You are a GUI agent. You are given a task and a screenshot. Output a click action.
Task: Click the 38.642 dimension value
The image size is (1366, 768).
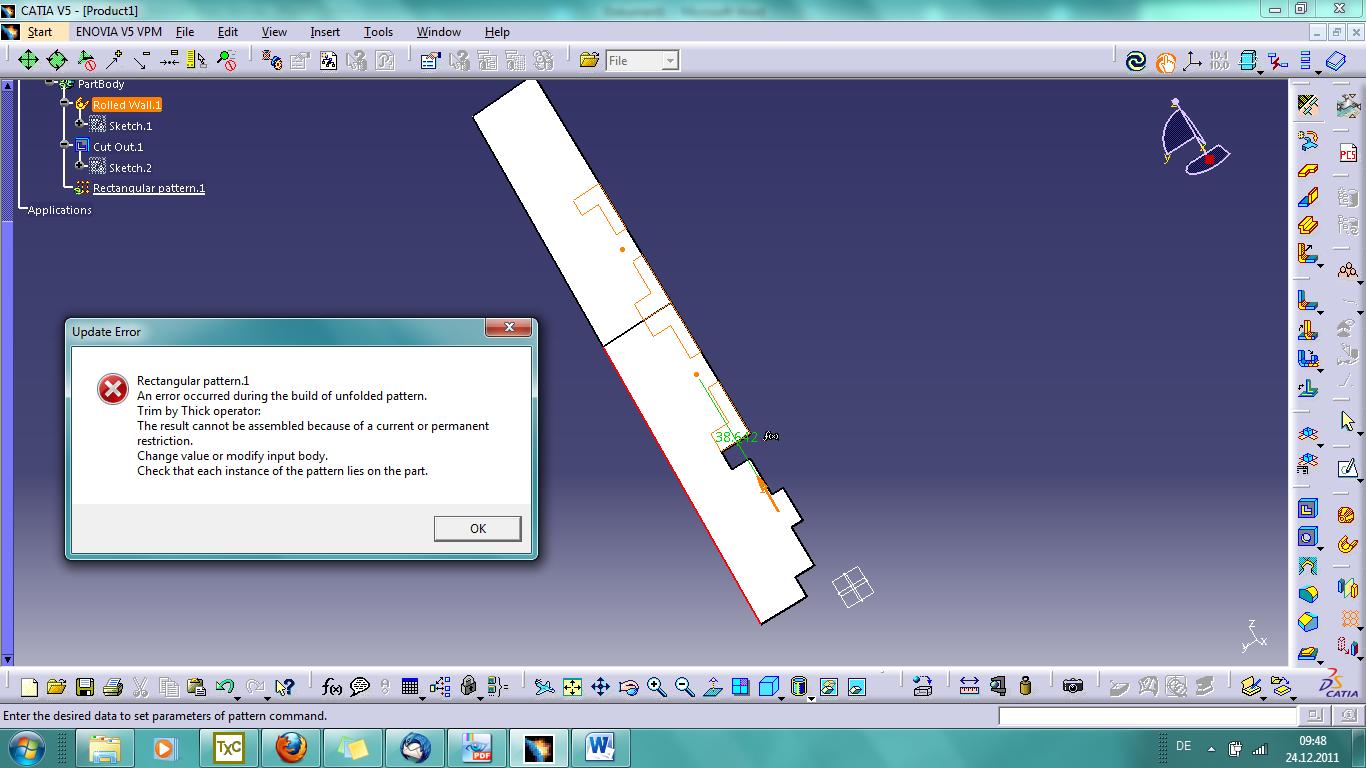[x=735, y=437]
